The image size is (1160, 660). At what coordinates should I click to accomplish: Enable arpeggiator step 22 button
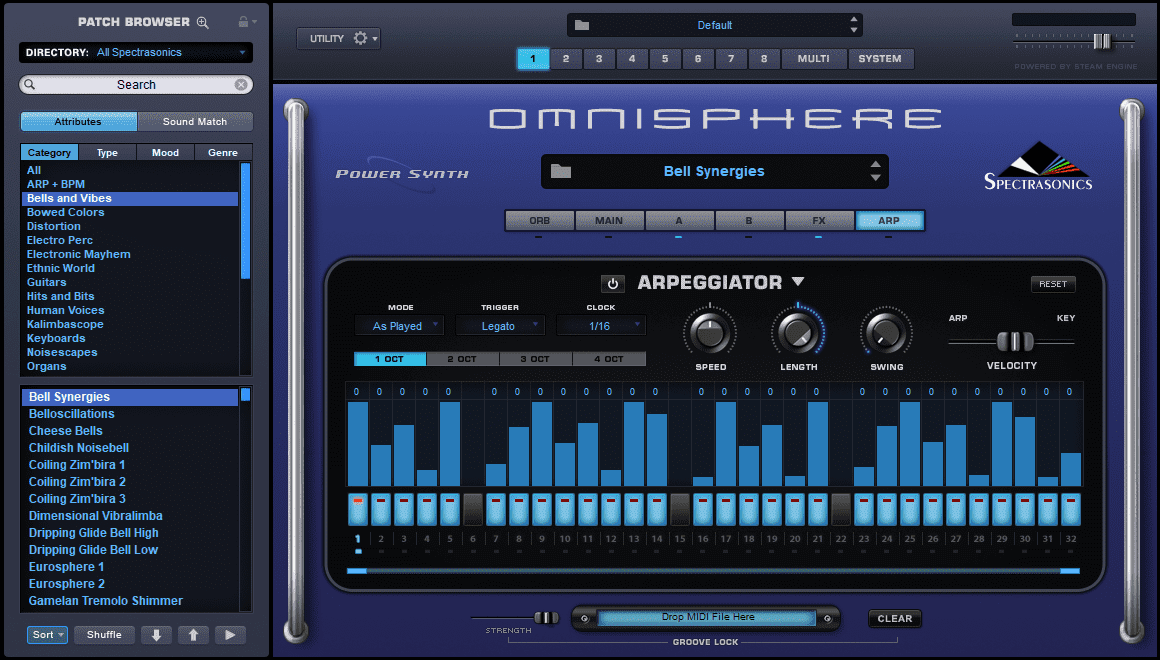pyautogui.click(x=841, y=510)
